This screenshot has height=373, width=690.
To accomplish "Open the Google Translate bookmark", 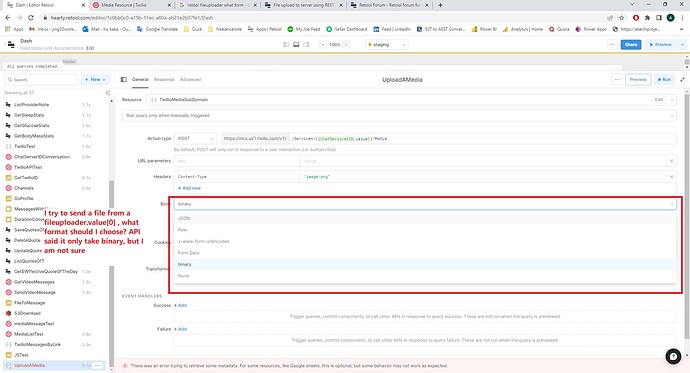I will [x=158, y=29].
